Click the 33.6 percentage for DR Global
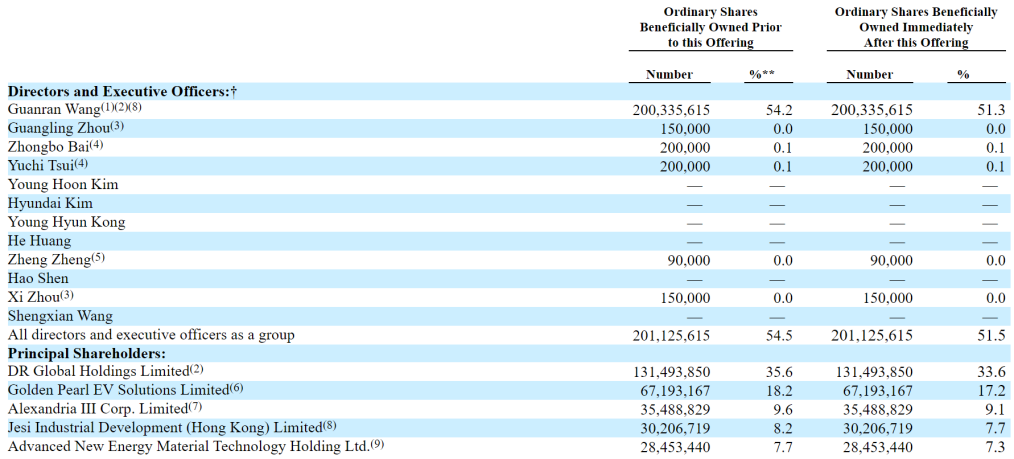Image resolution: width=1014 pixels, height=459 pixels. (993, 372)
